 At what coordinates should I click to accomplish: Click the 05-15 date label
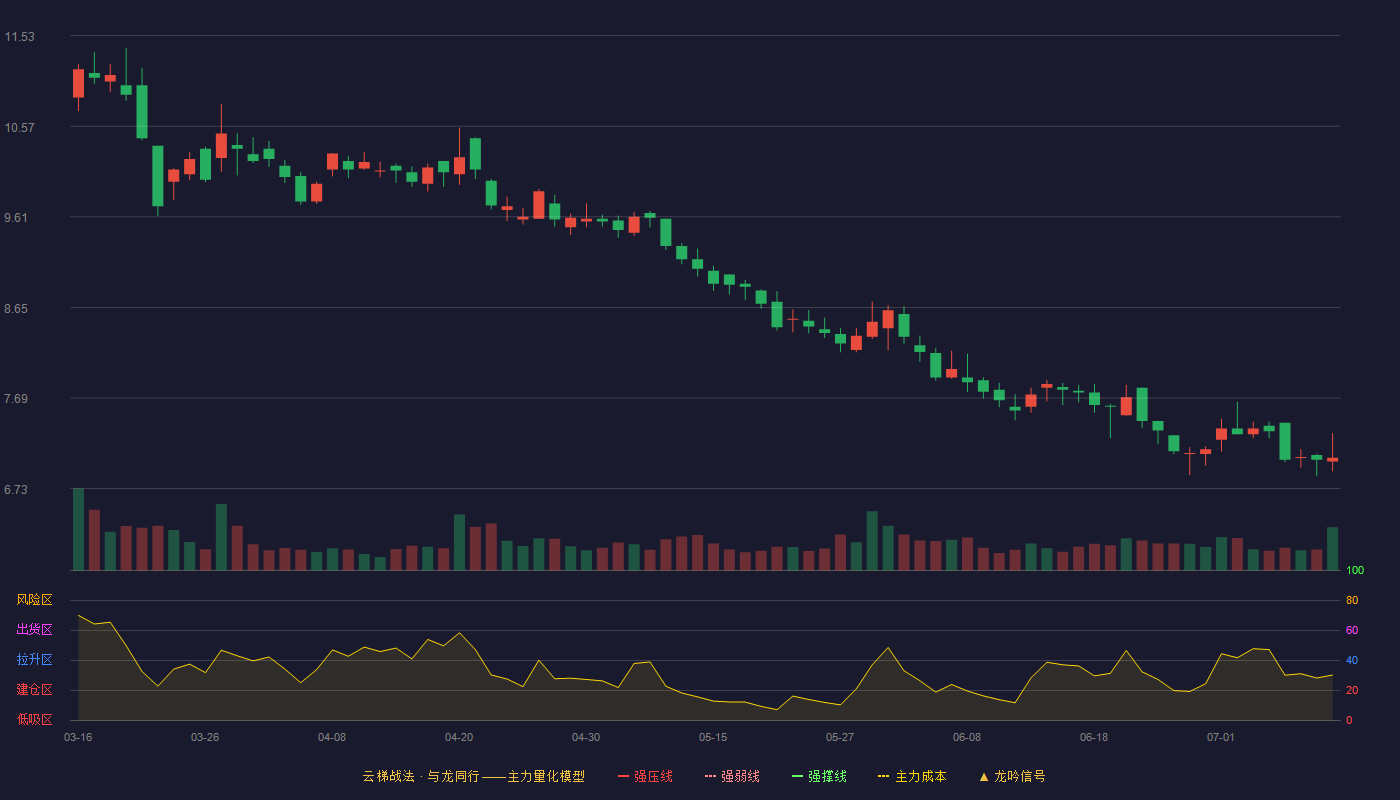pos(713,737)
